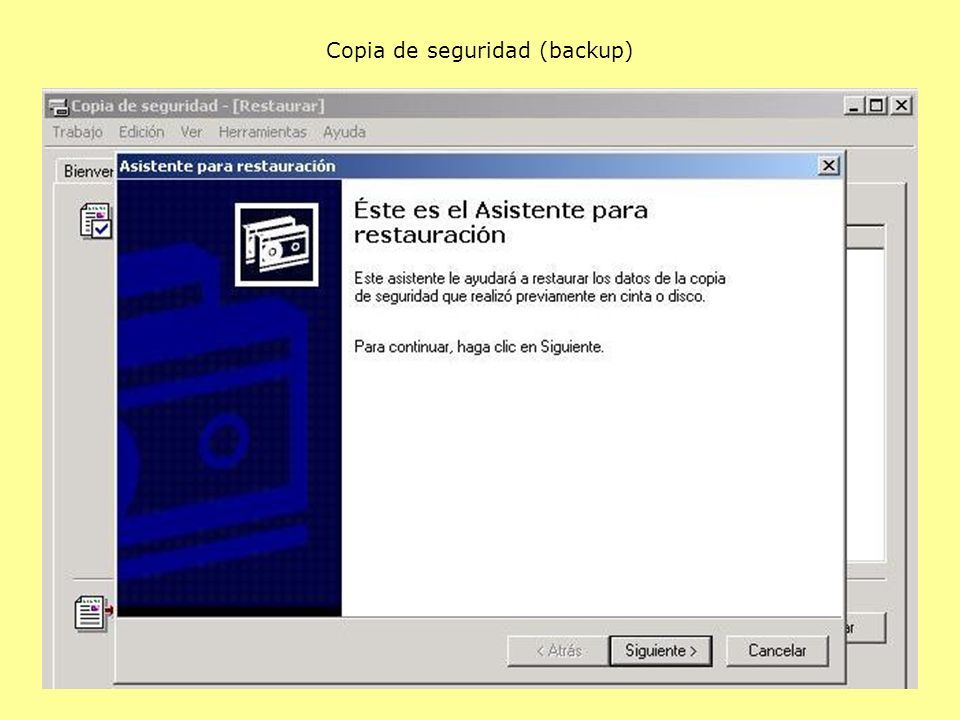
Task: Click the Asistente para restauración title bar
Action: tap(469, 166)
